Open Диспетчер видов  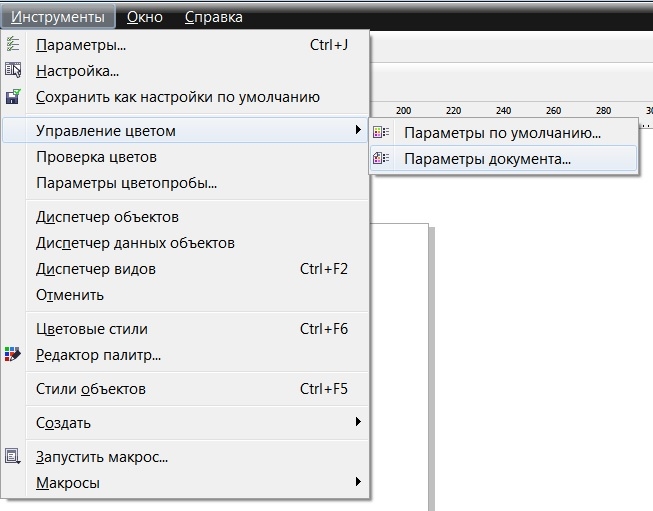(96, 269)
